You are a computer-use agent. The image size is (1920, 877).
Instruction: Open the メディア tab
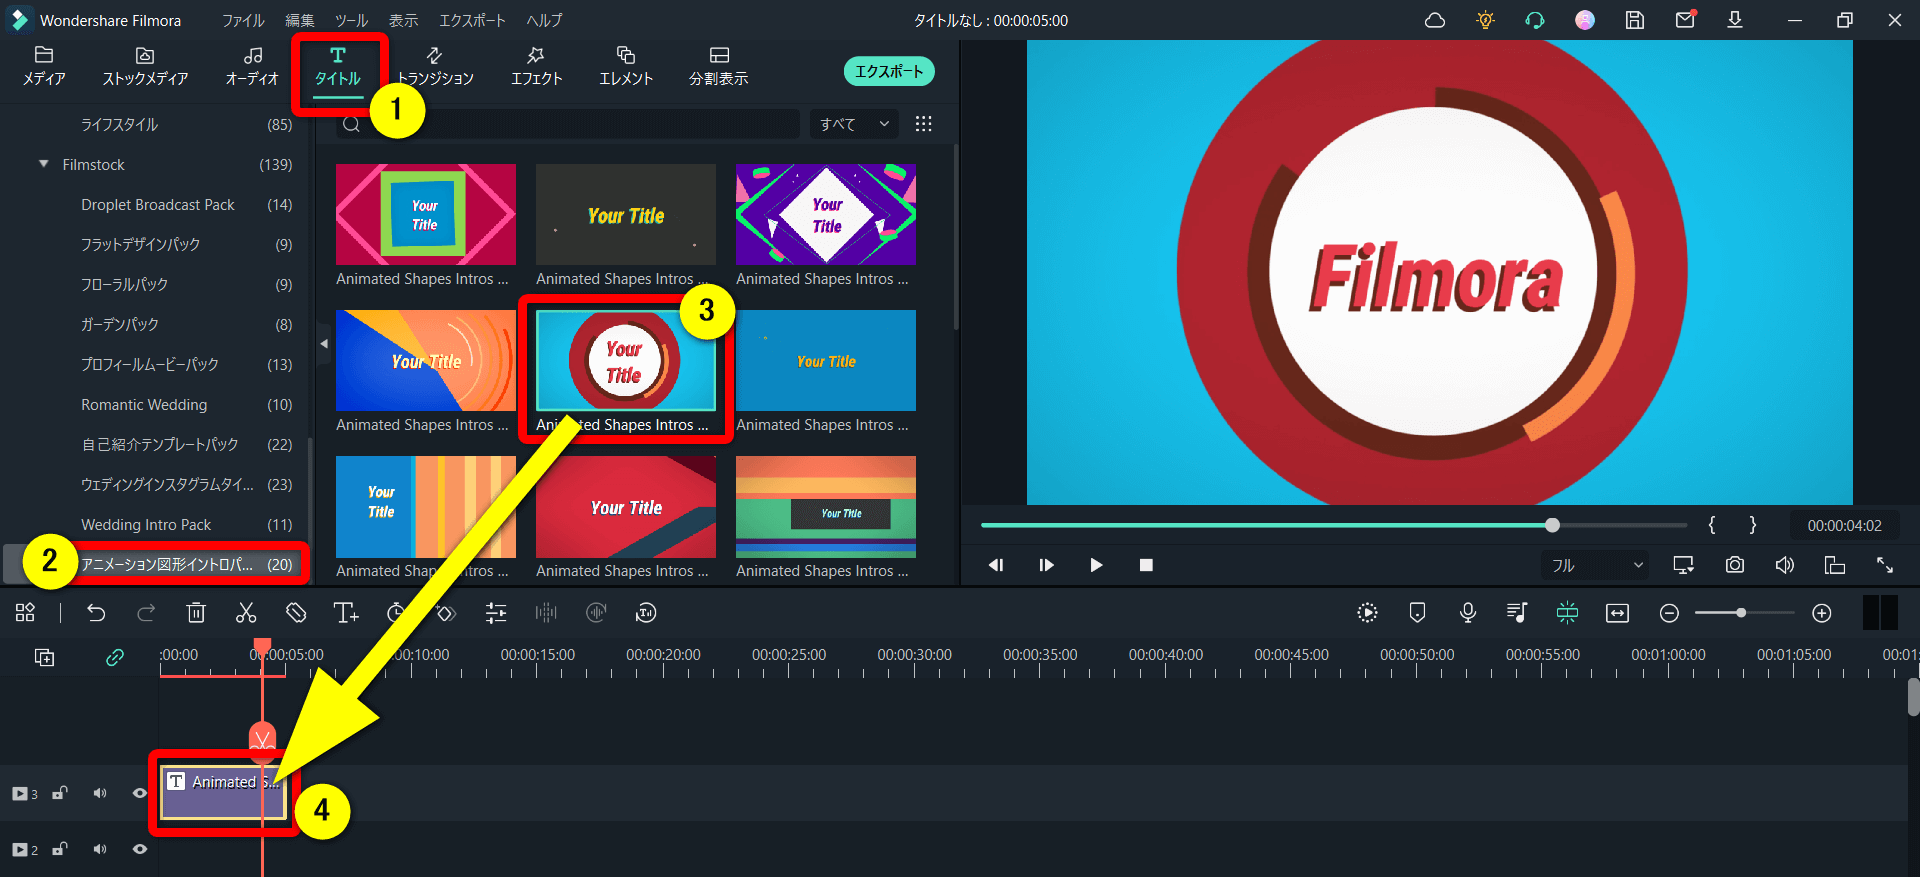44,66
